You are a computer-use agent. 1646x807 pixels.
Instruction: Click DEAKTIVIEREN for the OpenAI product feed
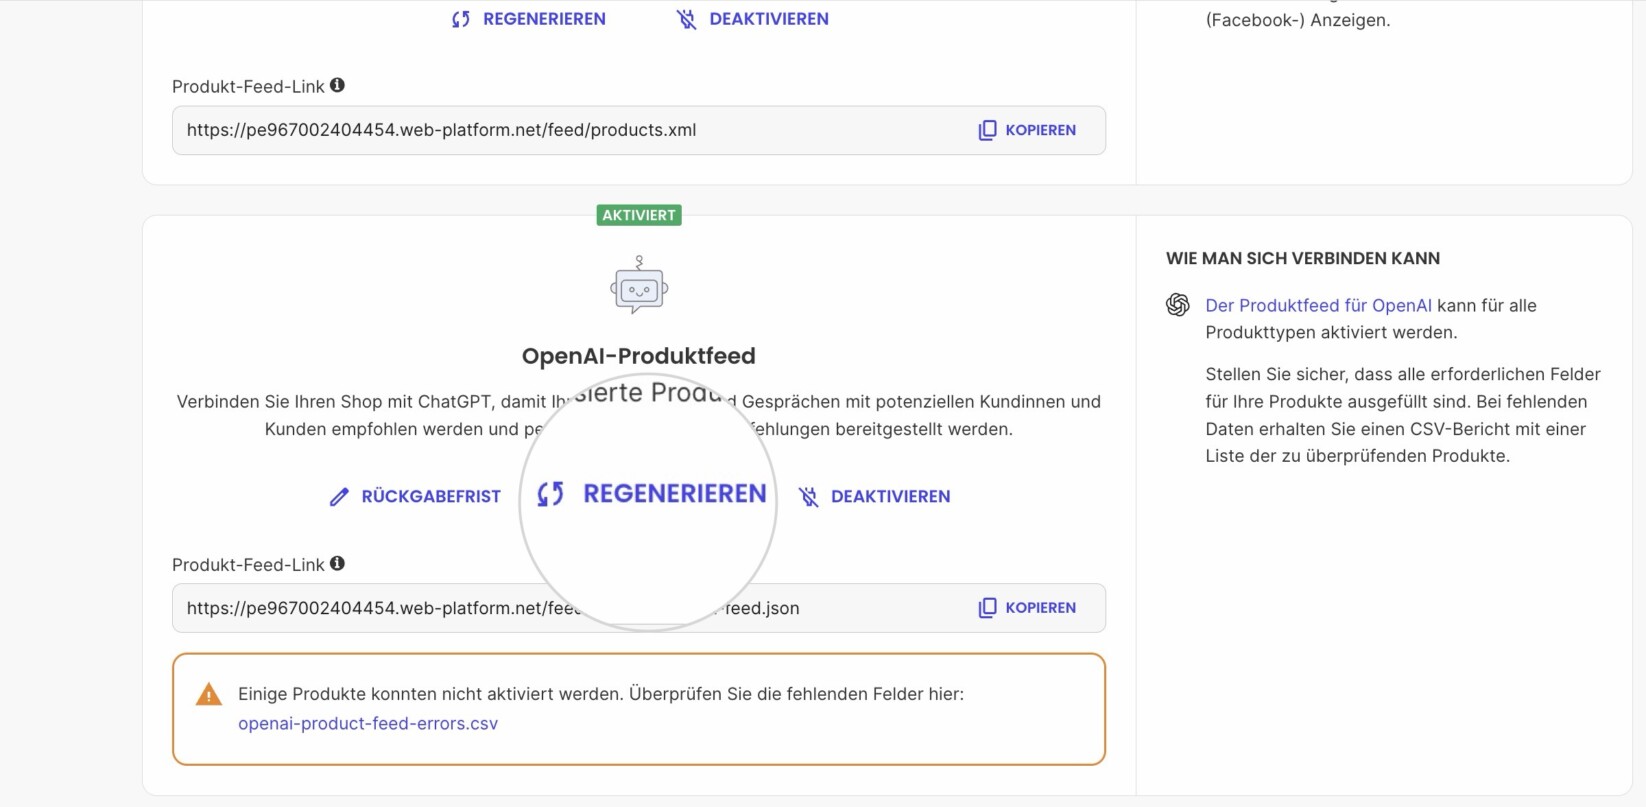click(x=875, y=496)
